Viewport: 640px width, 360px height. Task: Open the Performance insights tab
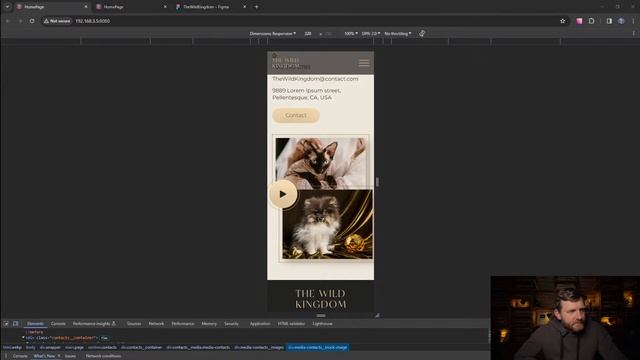click(94, 324)
